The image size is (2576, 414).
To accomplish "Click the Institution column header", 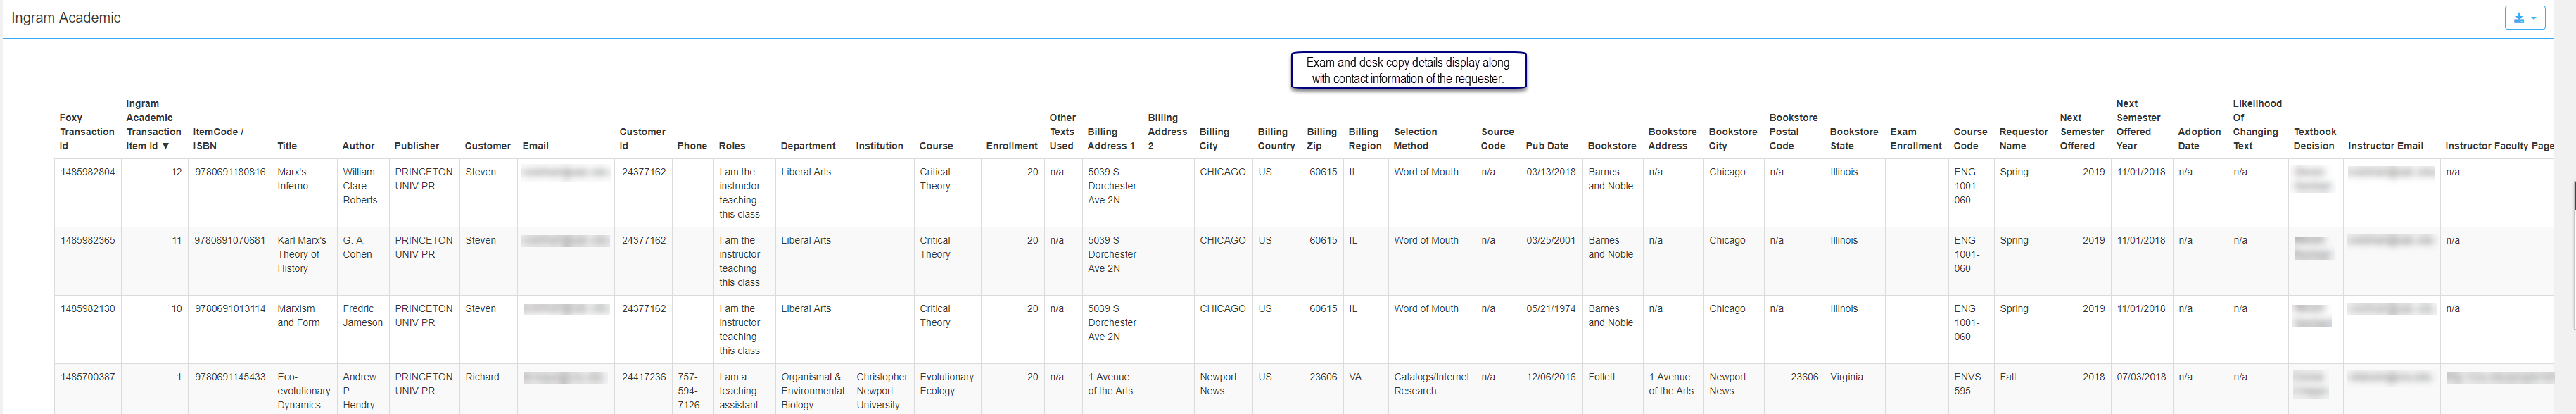I will 879,146.
